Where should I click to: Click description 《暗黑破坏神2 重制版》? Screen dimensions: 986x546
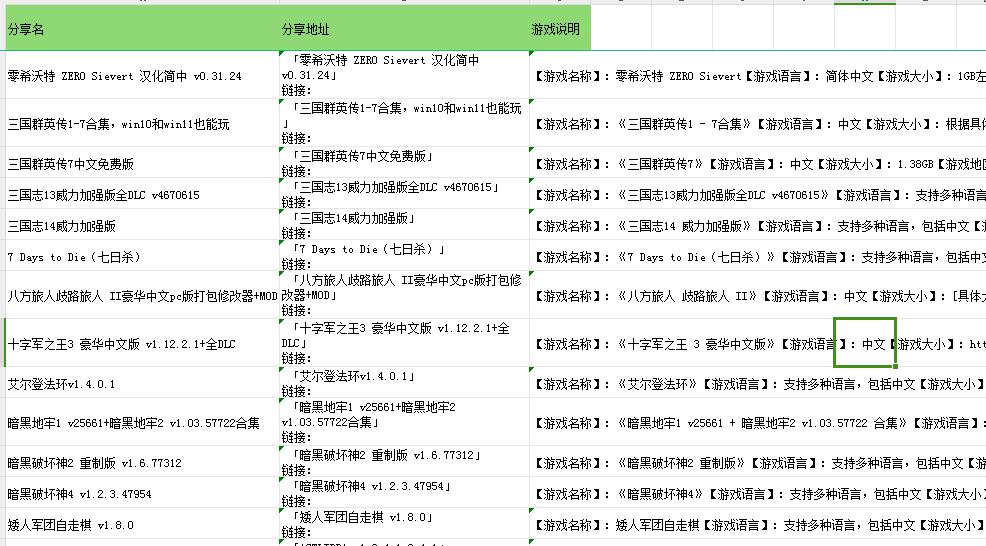point(758,462)
